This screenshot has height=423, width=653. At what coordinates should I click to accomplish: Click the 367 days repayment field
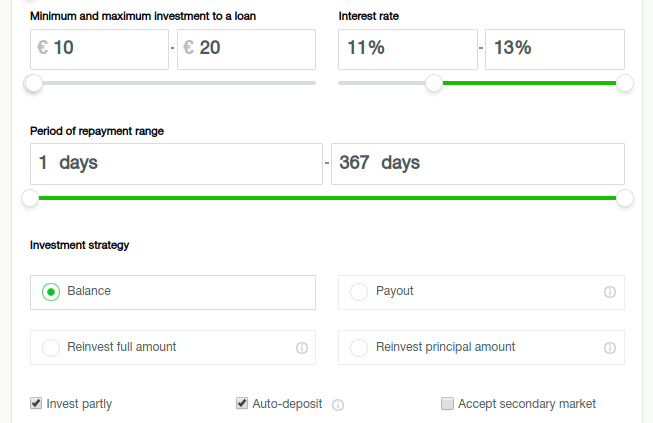tap(477, 164)
